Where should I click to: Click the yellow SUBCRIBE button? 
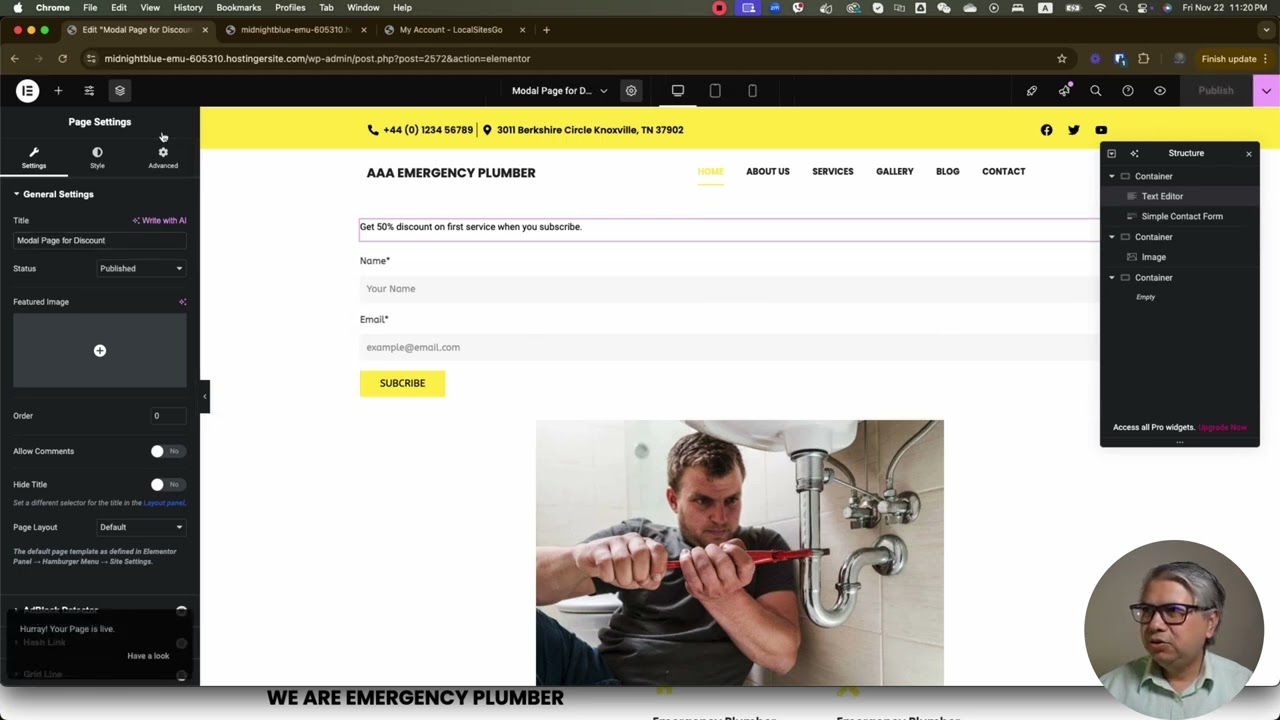(x=402, y=383)
